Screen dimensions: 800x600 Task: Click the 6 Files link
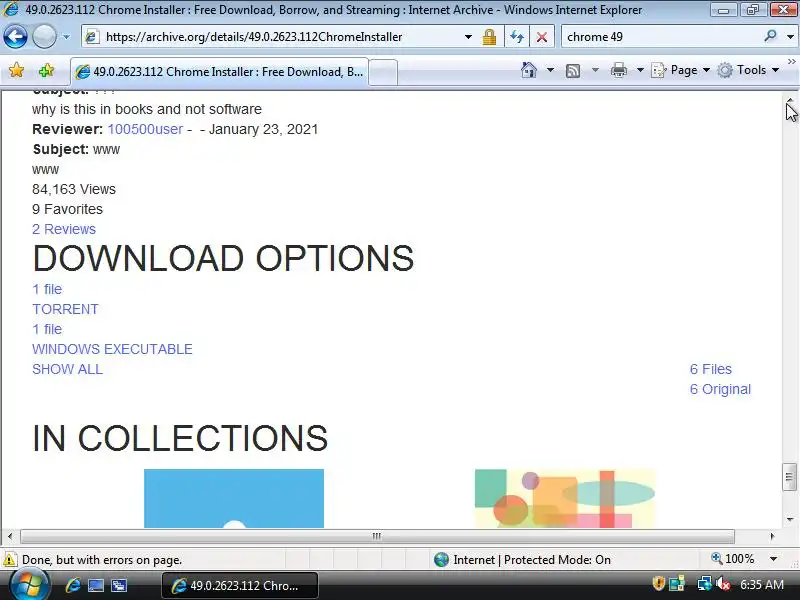(711, 369)
